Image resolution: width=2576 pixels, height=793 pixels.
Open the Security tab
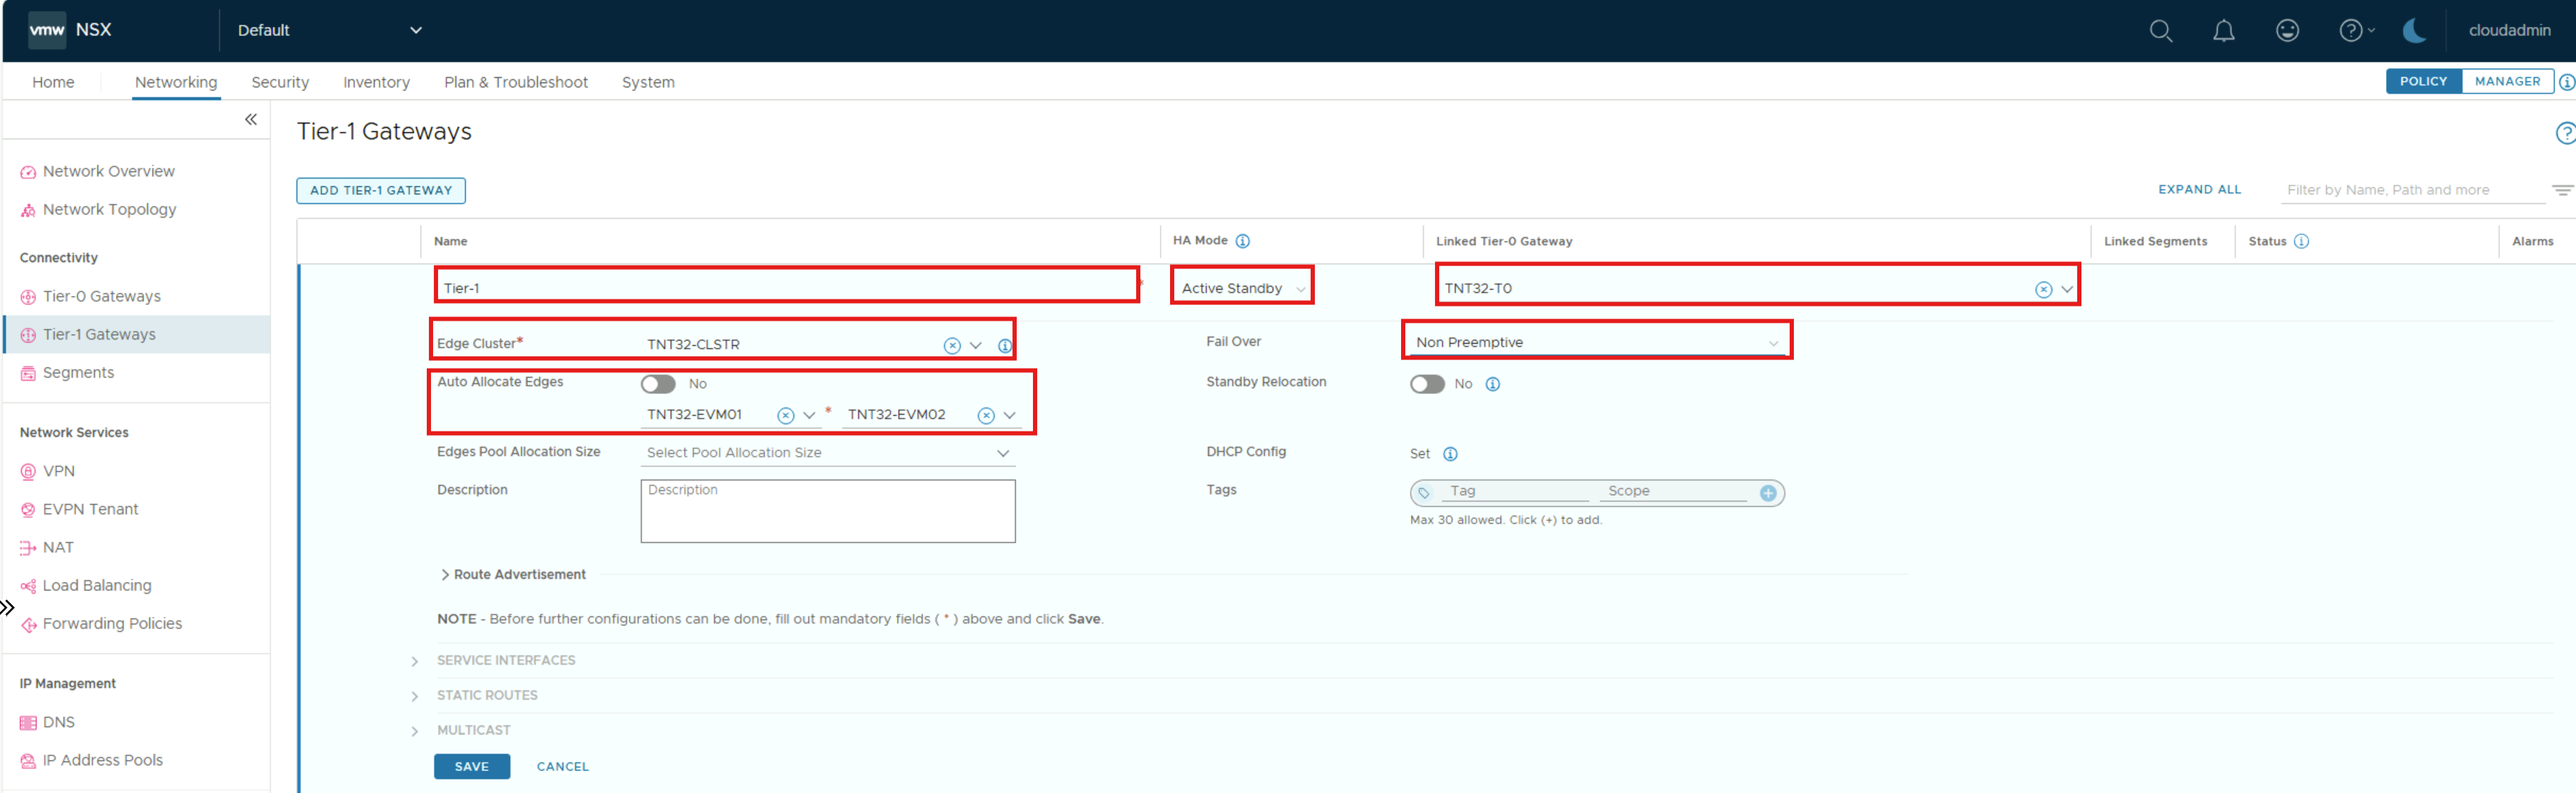[280, 82]
